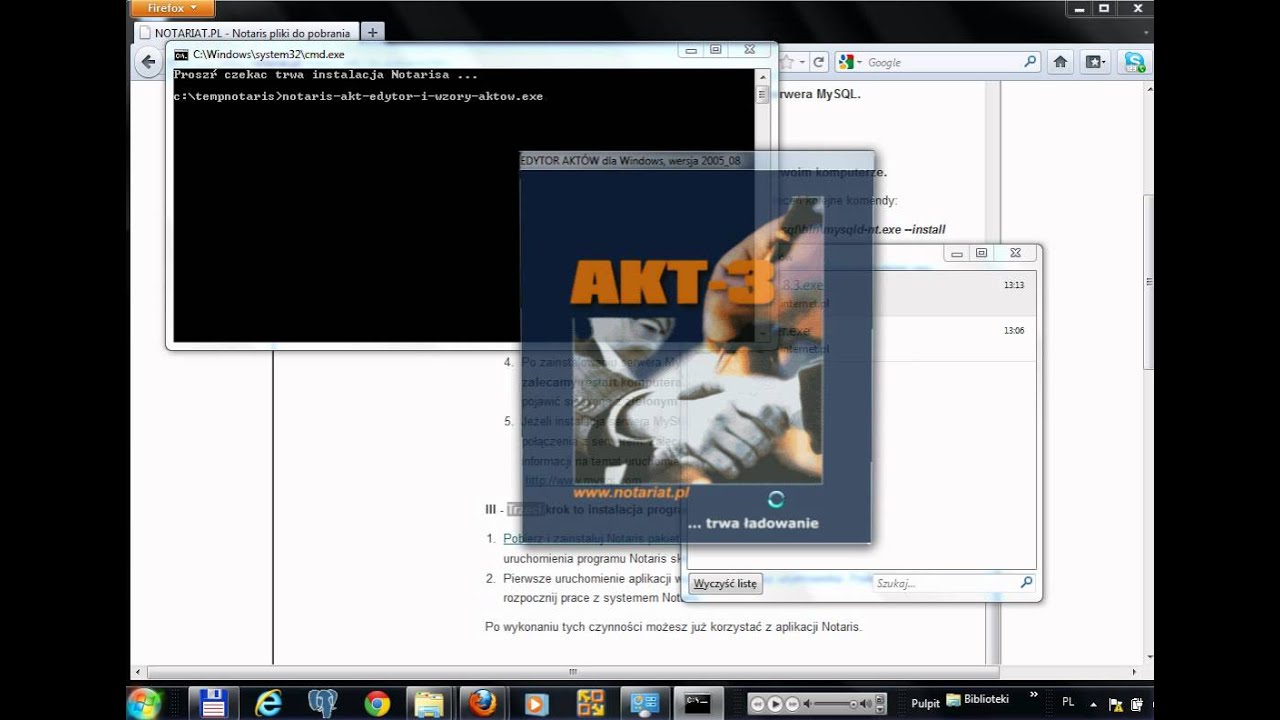Go back using the Firefox back arrow
The width and height of the screenshot is (1280, 720).
149,62
